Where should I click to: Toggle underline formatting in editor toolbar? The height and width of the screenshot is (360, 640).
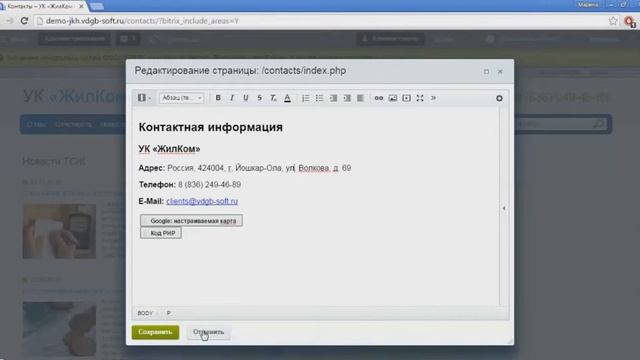(246, 98)
